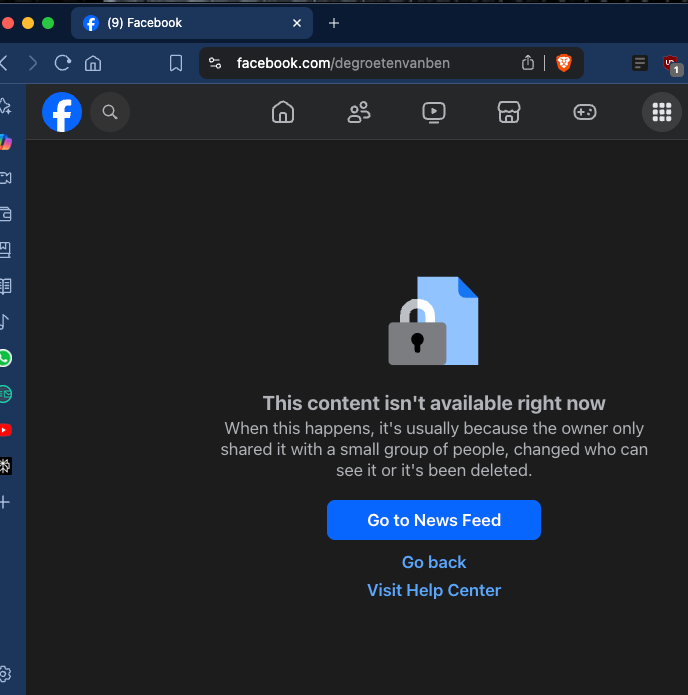Open the Facebook Home tab icon
The width and height of the screenshot is (688, 695).
[x=283, y=112]
